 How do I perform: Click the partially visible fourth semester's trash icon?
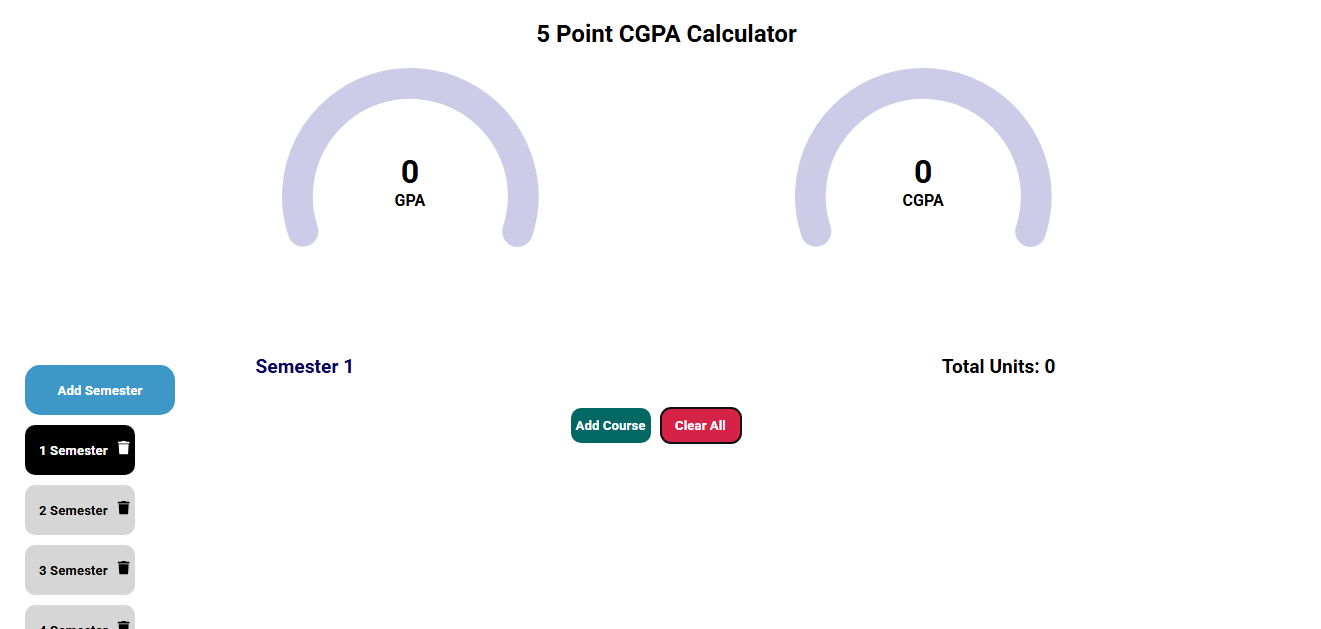(x=124, y=625)
